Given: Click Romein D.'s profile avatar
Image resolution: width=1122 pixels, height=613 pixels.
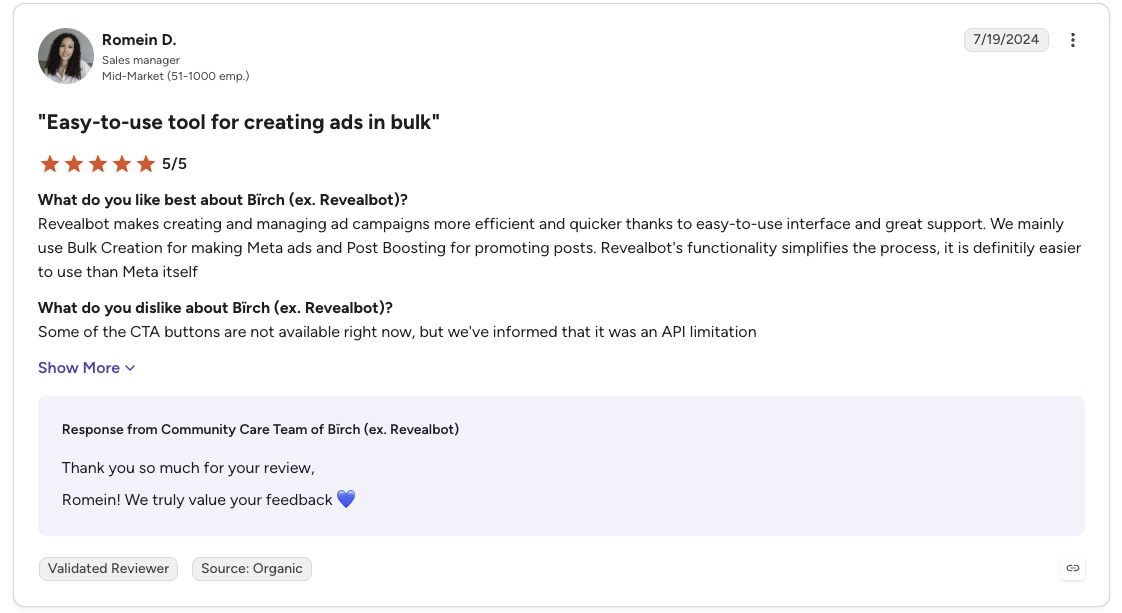Looking at the screenshot, I should click(x=66, y=56).
